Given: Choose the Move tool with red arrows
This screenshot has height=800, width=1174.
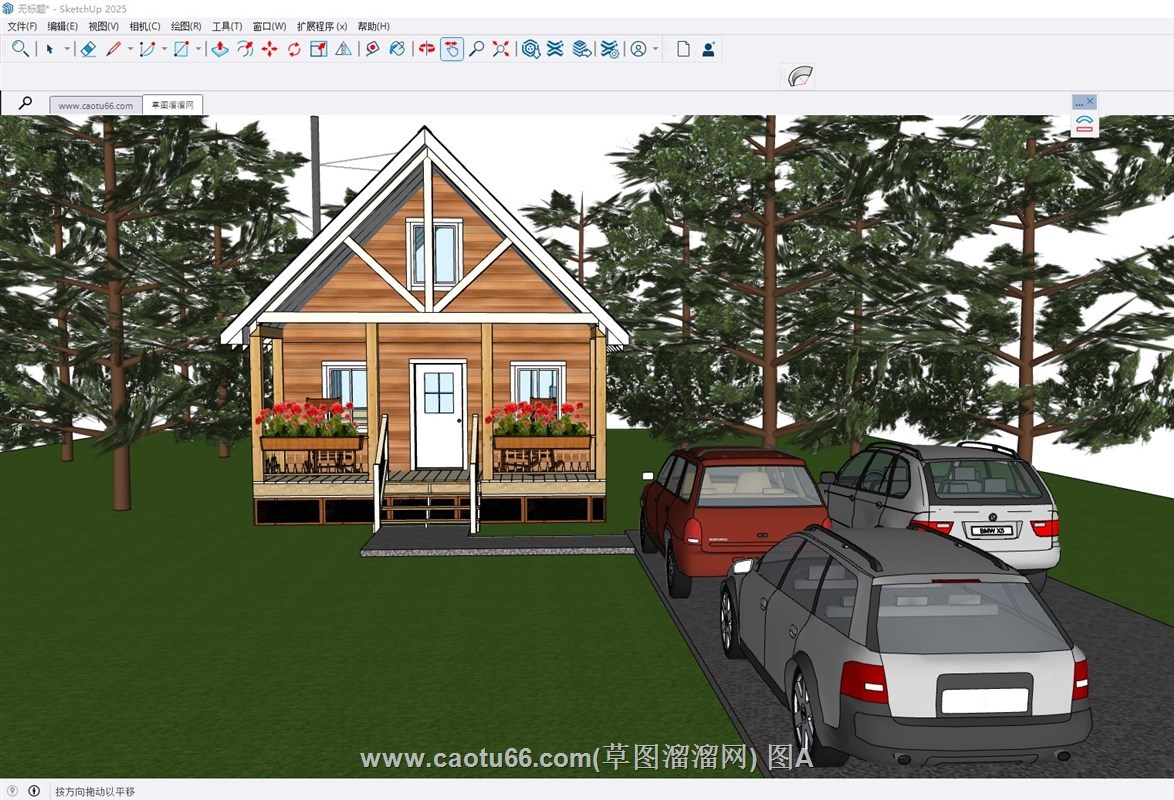Looking at the screenshot, I should click(x=269, y=49).
